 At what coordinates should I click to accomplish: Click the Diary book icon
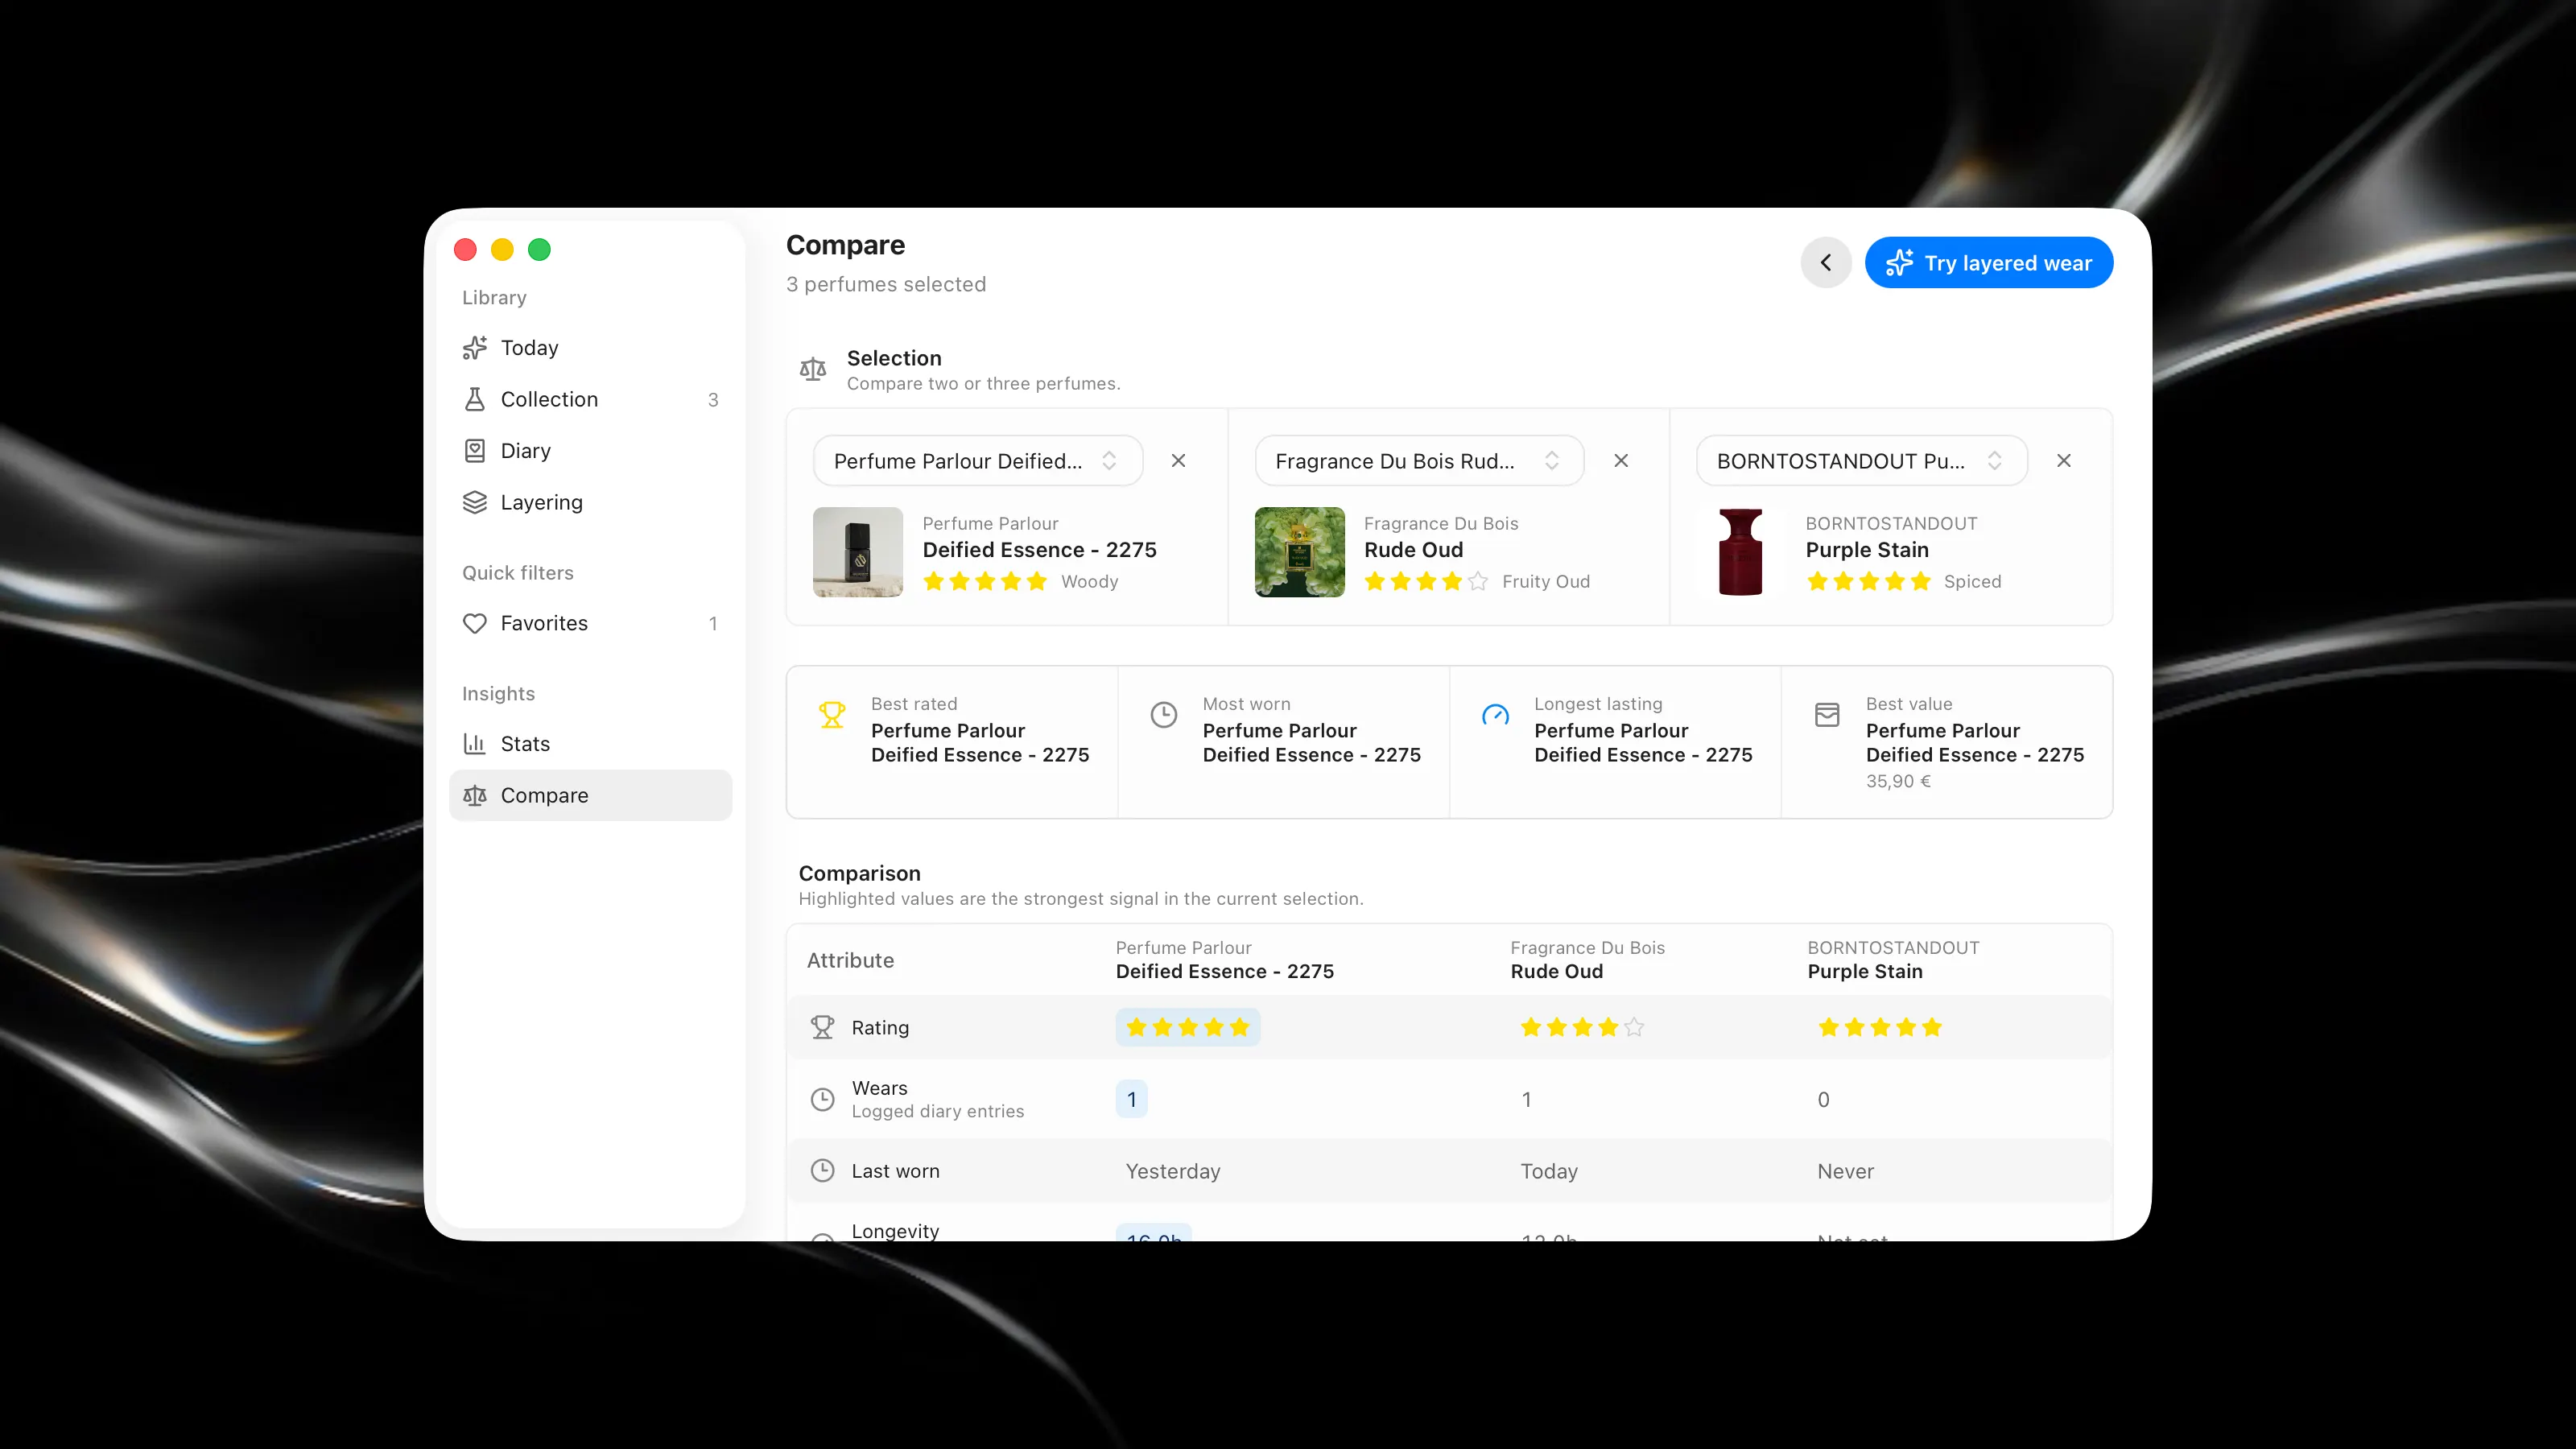(475, 451)
